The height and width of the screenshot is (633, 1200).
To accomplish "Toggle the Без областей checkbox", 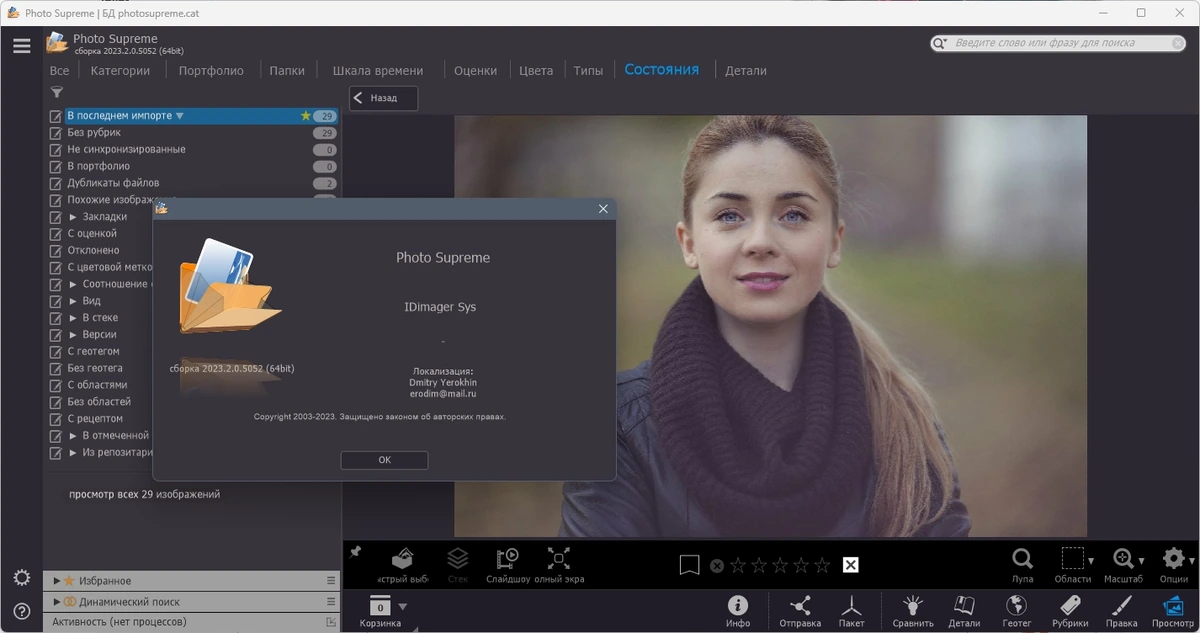I will pyautogui.click(x=56, y=402).
